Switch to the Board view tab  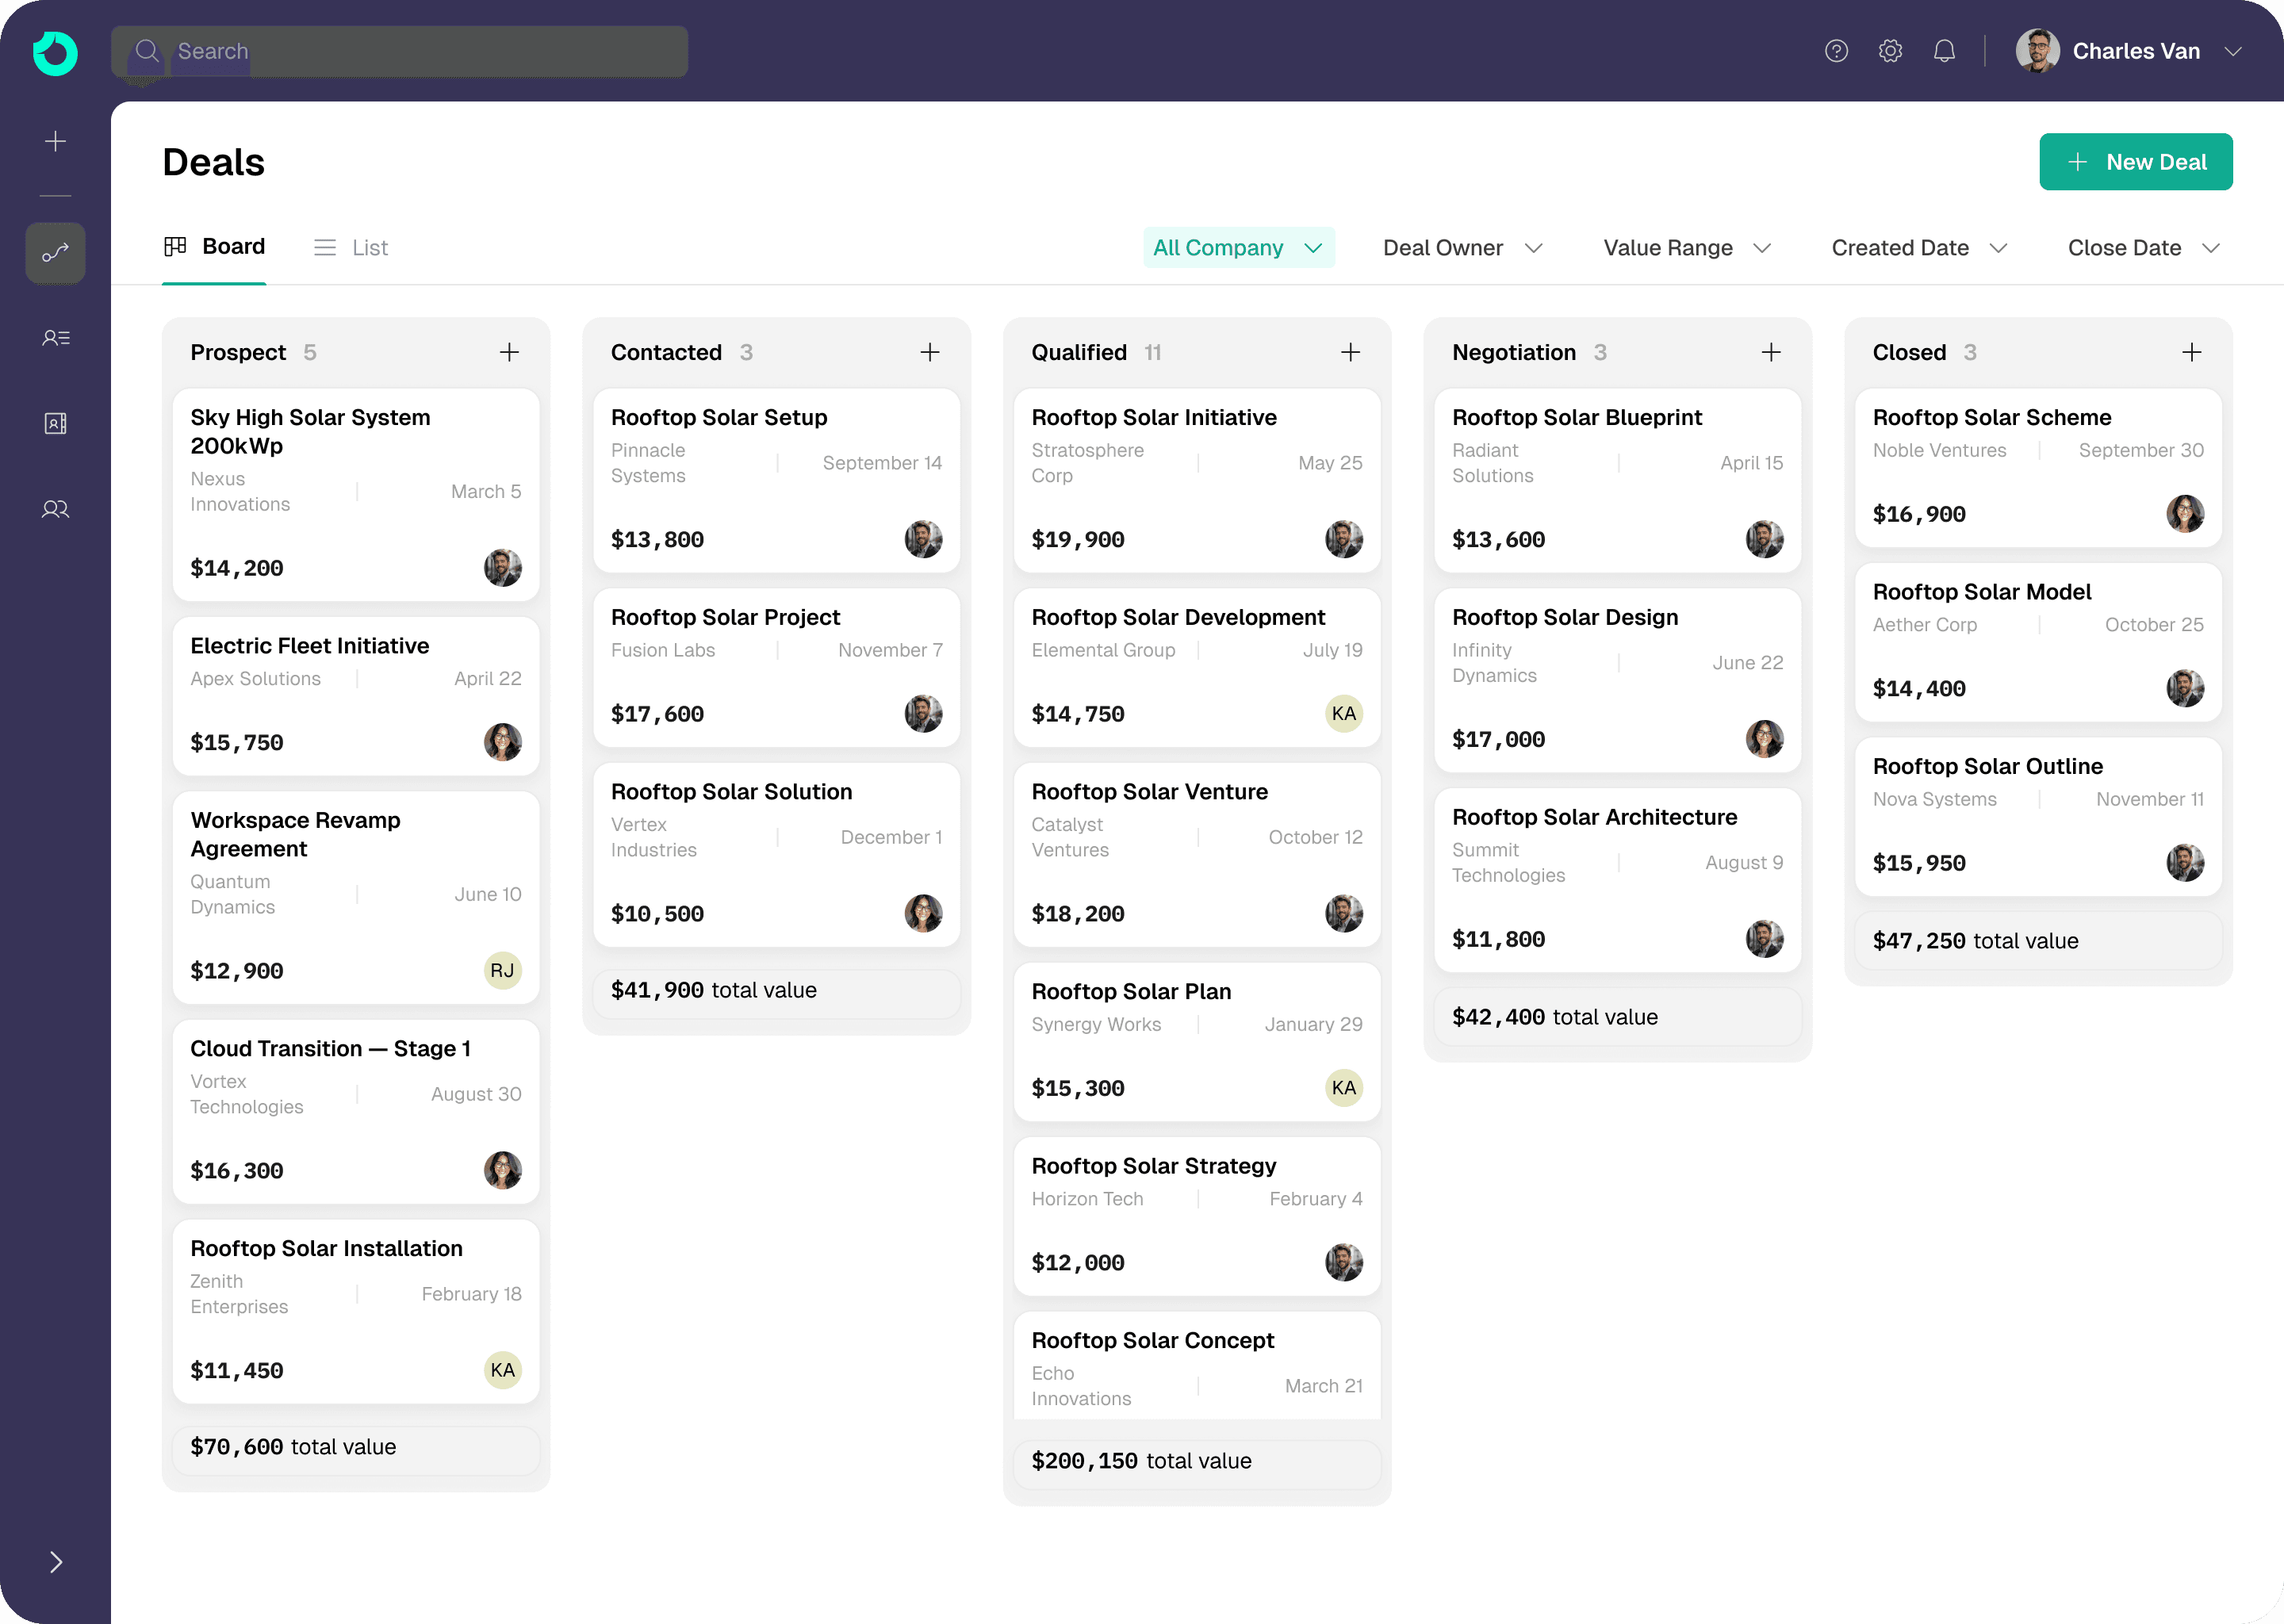coord(214,246)
